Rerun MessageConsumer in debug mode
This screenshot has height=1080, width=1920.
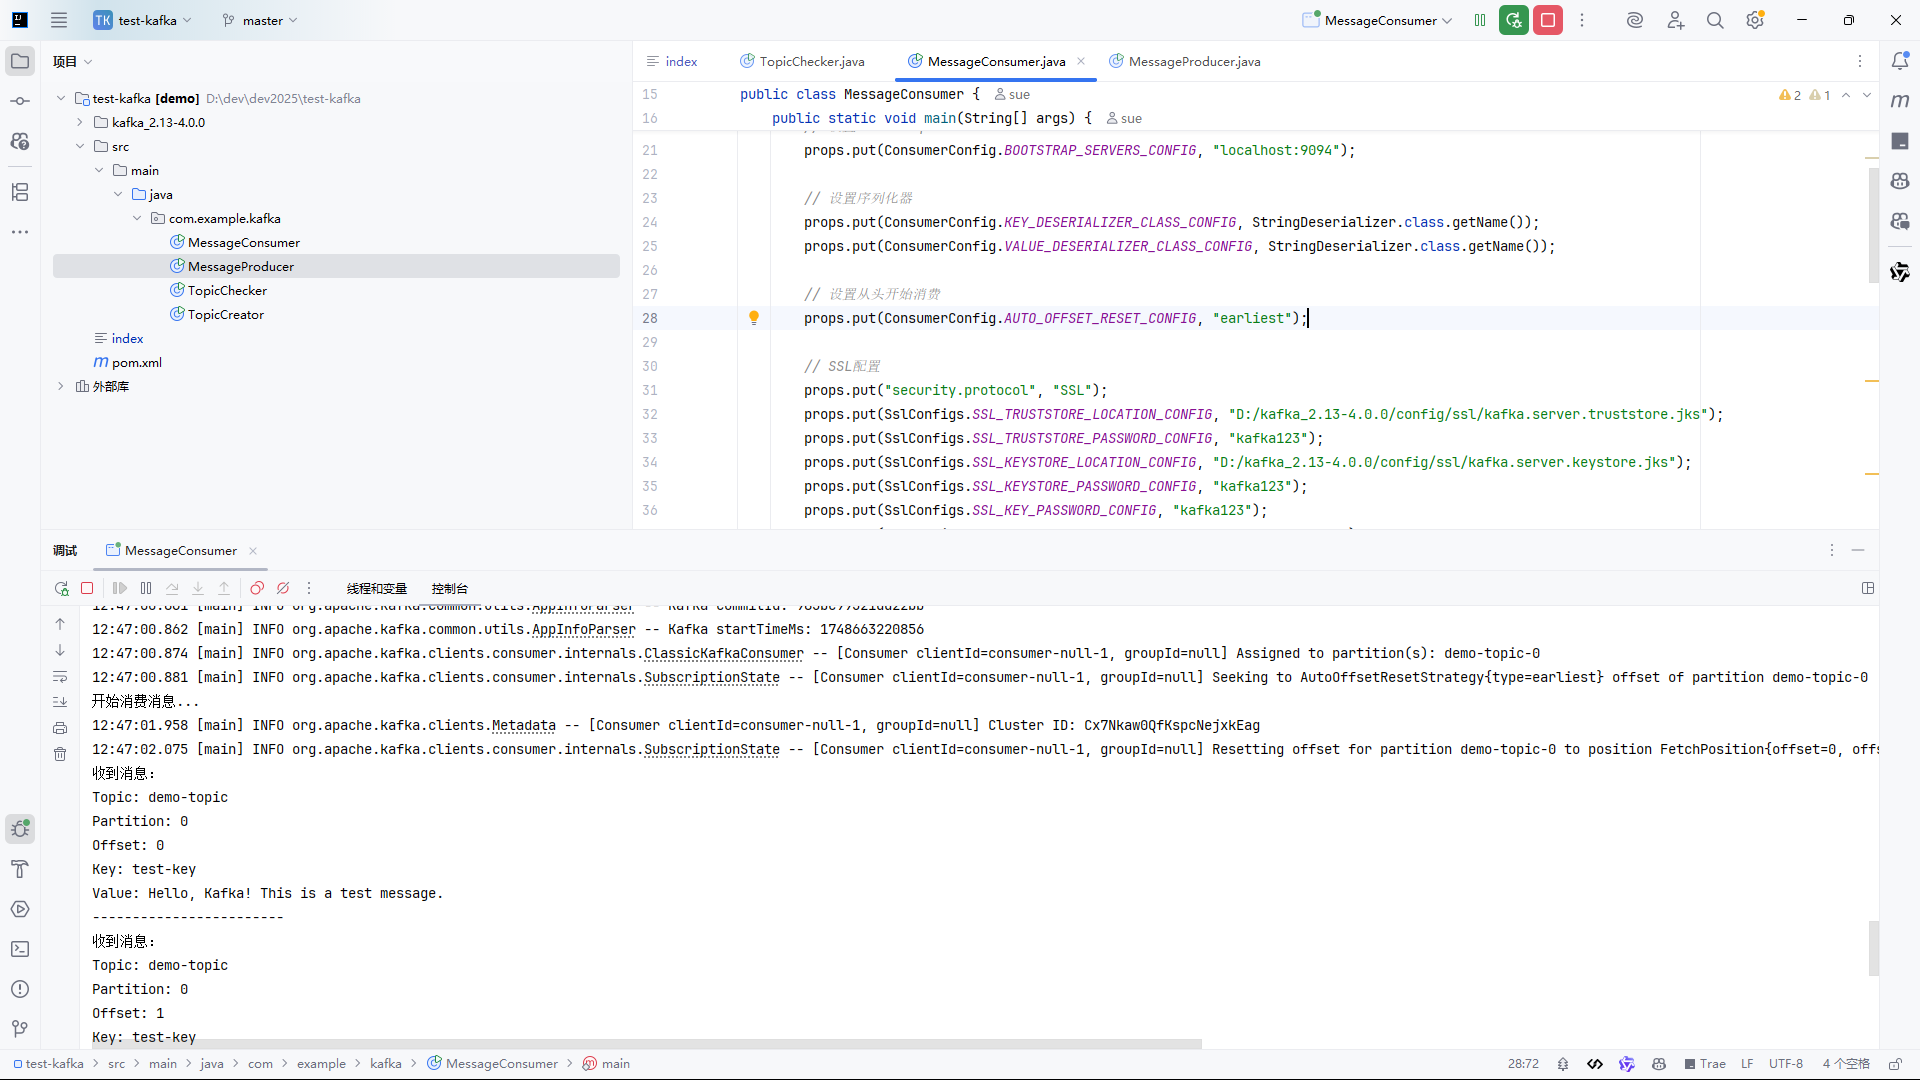(62, 588)
